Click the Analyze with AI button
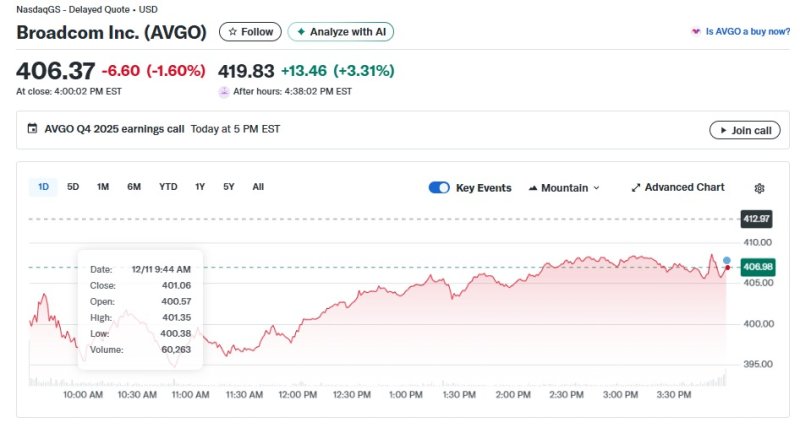 (x=341, y=32)
